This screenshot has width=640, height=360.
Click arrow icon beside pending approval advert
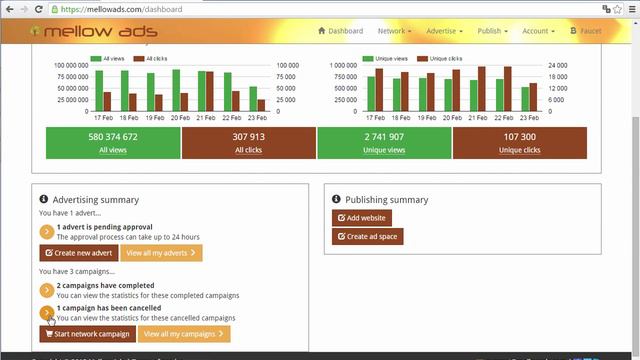[47, 232]
